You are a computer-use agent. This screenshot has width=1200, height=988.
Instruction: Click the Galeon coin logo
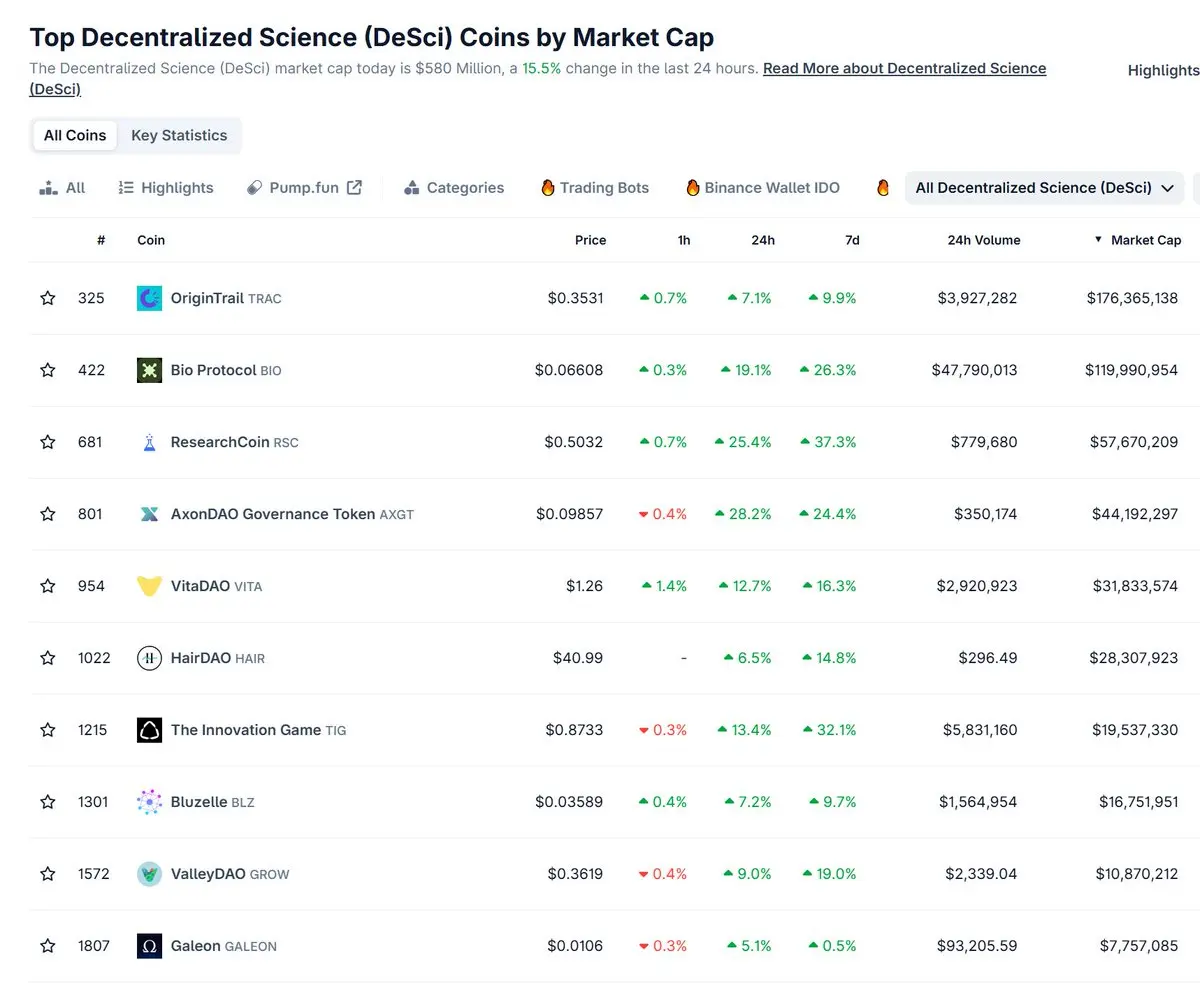149,946
